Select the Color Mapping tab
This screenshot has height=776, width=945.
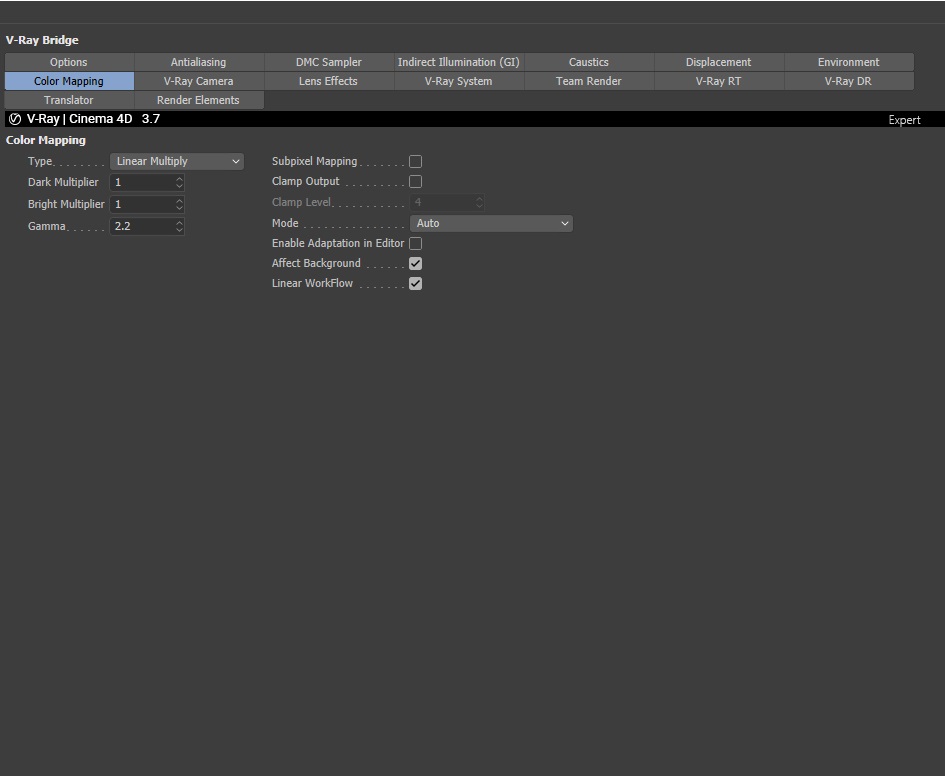click(x=69, y=81)
